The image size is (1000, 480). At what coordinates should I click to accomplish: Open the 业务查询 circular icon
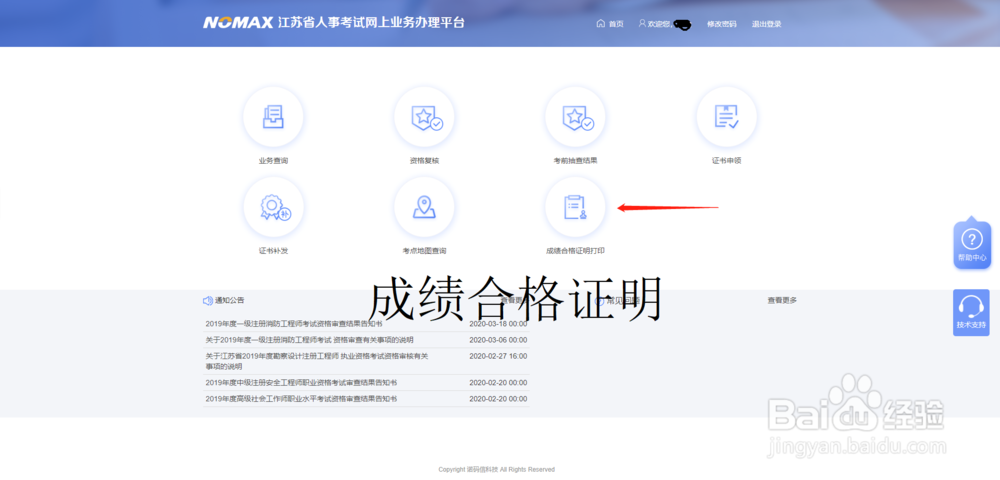[x=273, y=117]
